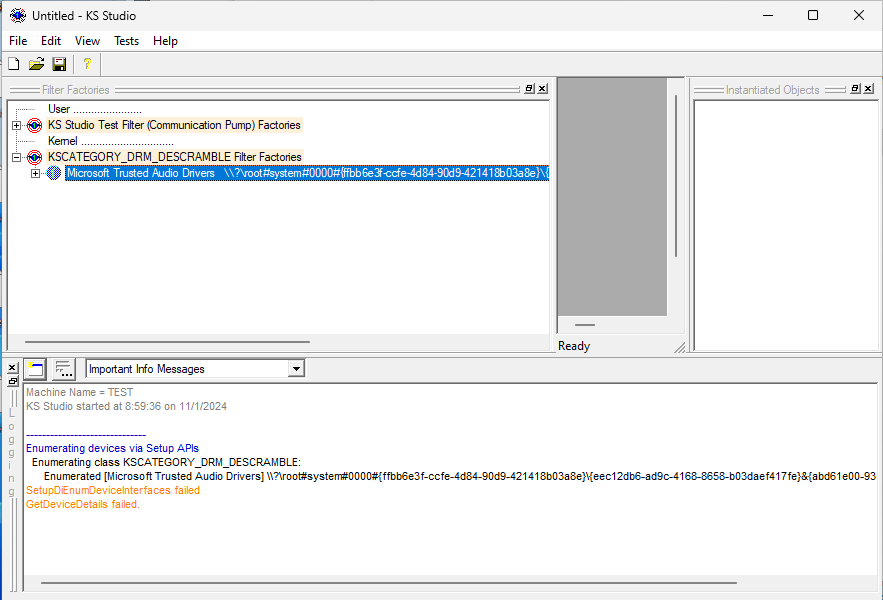Image resolution: width=883 pixels, height=600 pixels.
Task: Open the File menu
Action: click(x=18, y=41)
